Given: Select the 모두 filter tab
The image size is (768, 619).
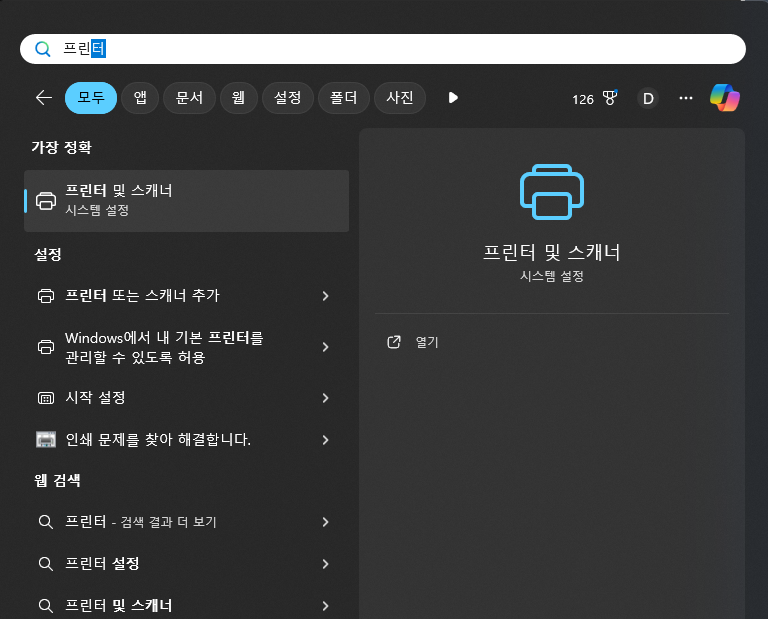Looking at the screenshot, I should 91,98.
